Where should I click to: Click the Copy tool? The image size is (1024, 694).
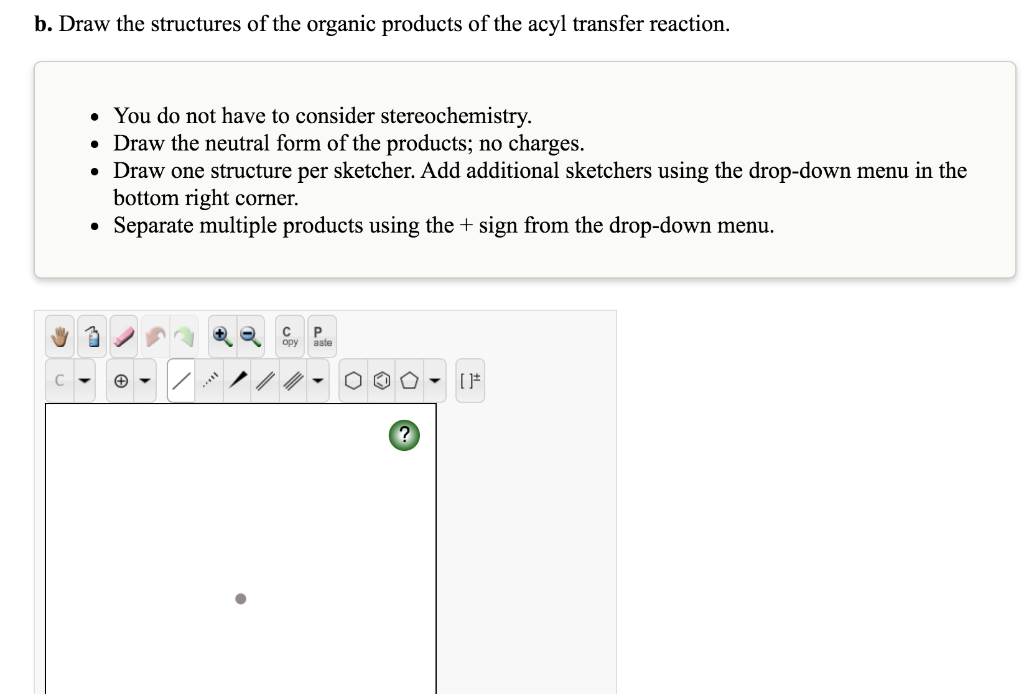coord(289,335)
